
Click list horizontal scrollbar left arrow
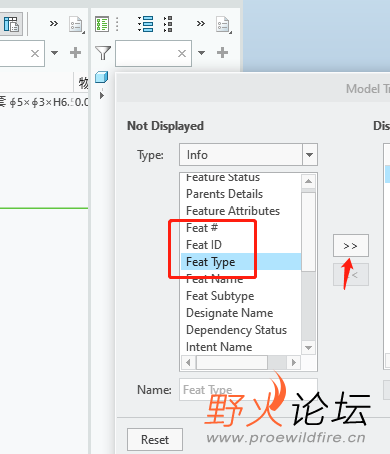tap(188, 362)
